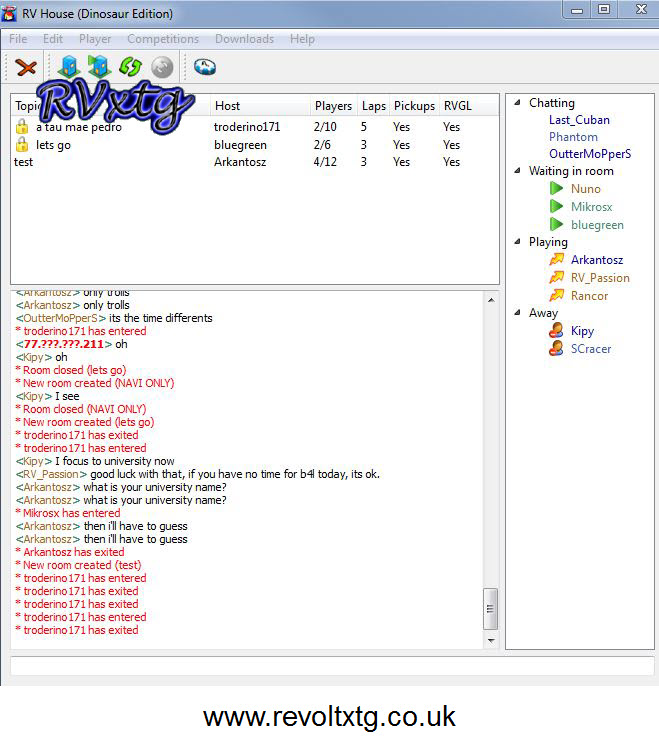Open the Help menu
The height and width of the screenshot is (745, 659).
pyautogui.click(x=302, y=39)
